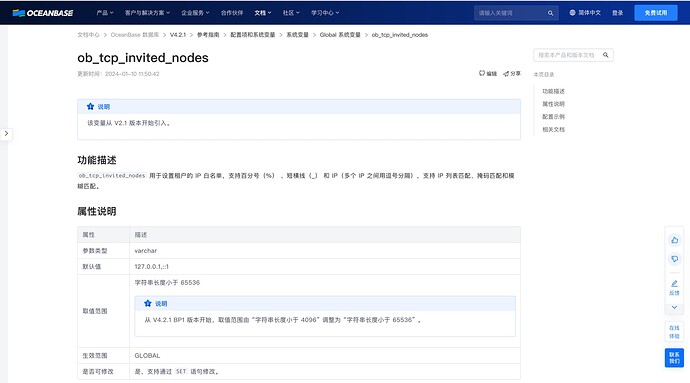Click the ob_tcp_invited_nodes page title
The width and height of the screenshot is (690, 383).
[x=143, y=58]
